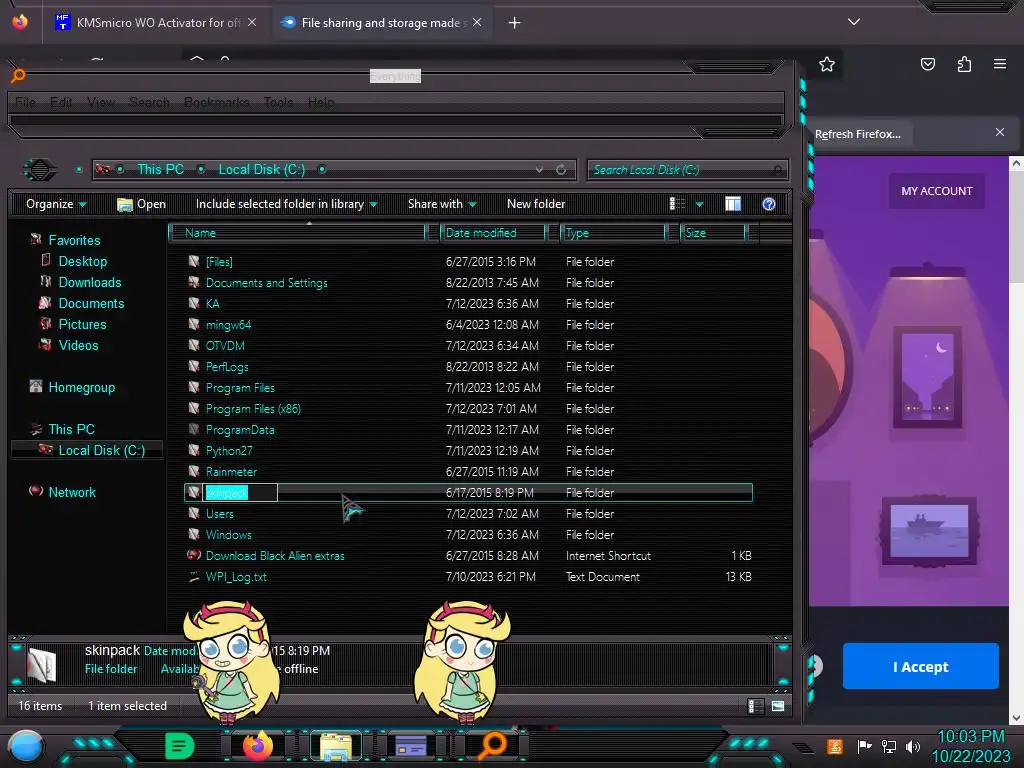Click the Firefox bookmark star icon

pos(827,64)
